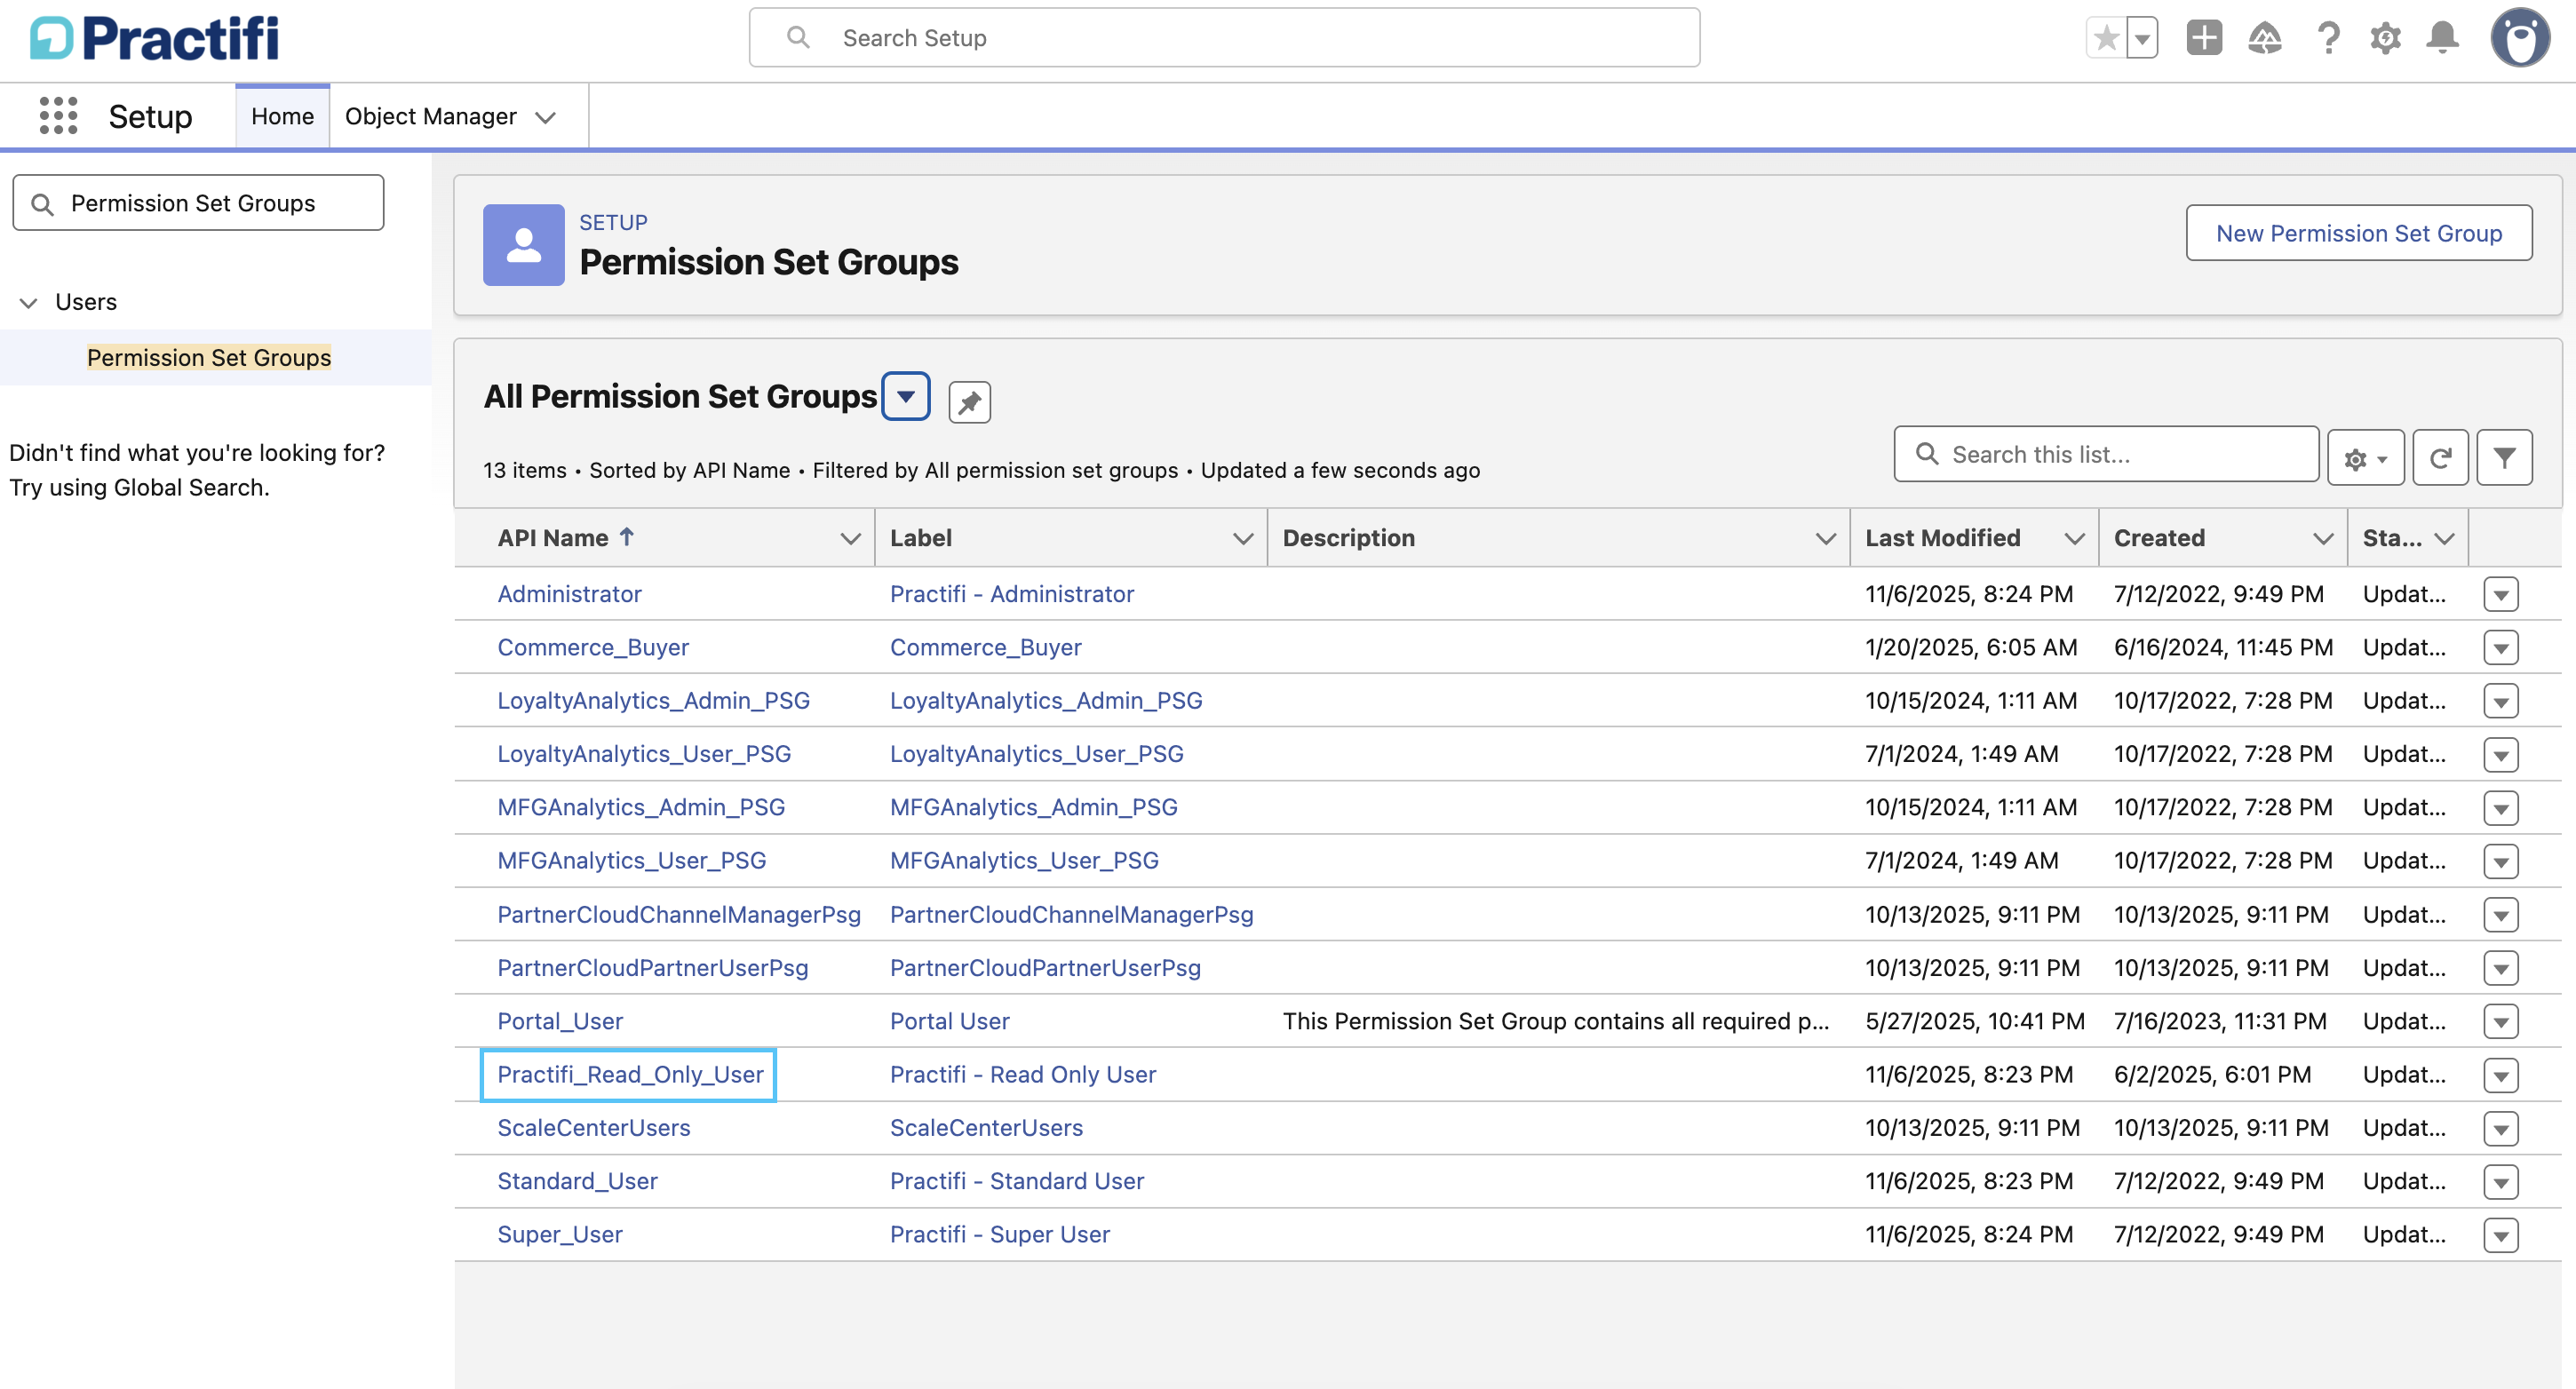
Task: Focus the Search Setup field
Action: coord(1224,38)
